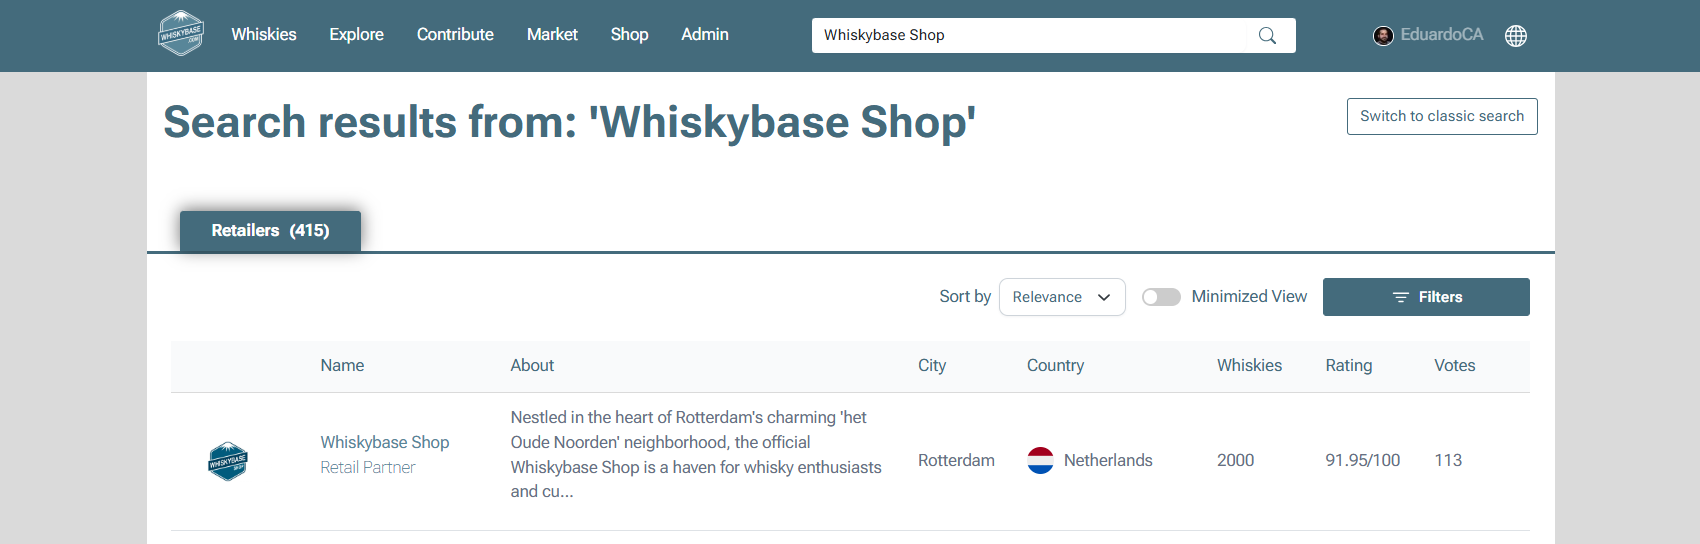Image resolution: width=1700 pixels, height=544 pixels.
Task: Toggle the Minimized View switch
Action: point(1161,297)
